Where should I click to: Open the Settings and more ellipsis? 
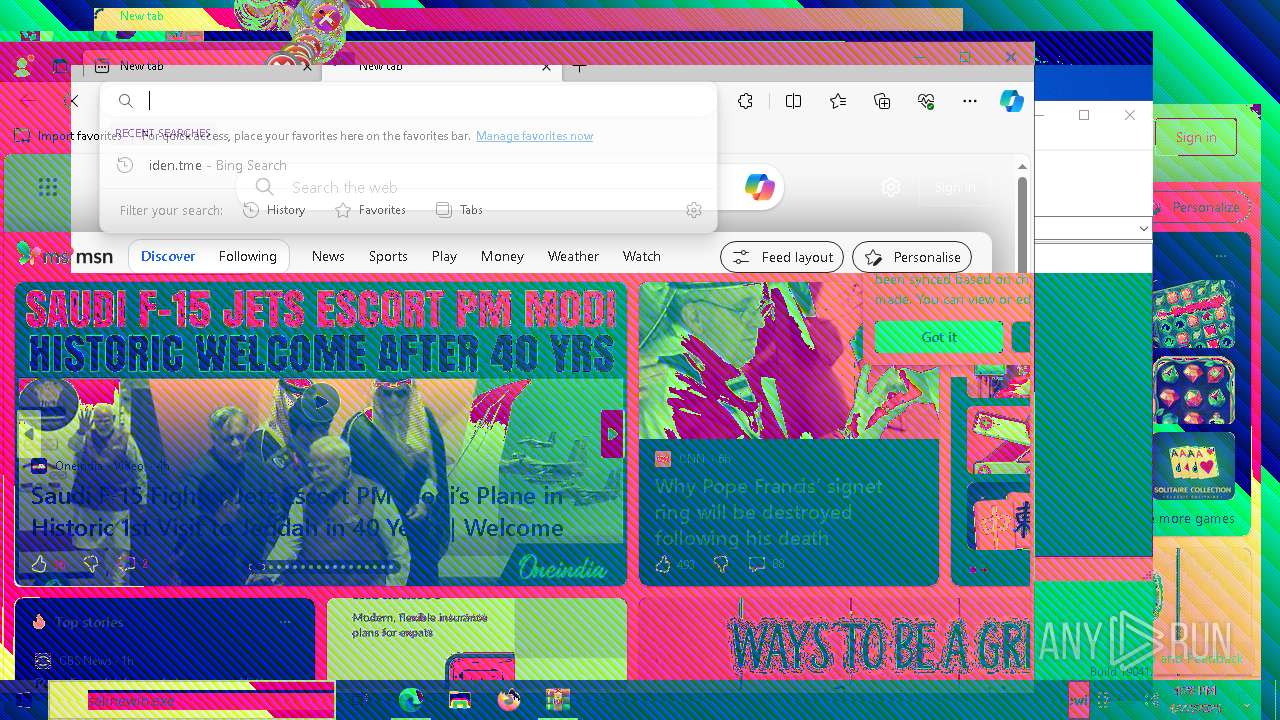[970, 101]
